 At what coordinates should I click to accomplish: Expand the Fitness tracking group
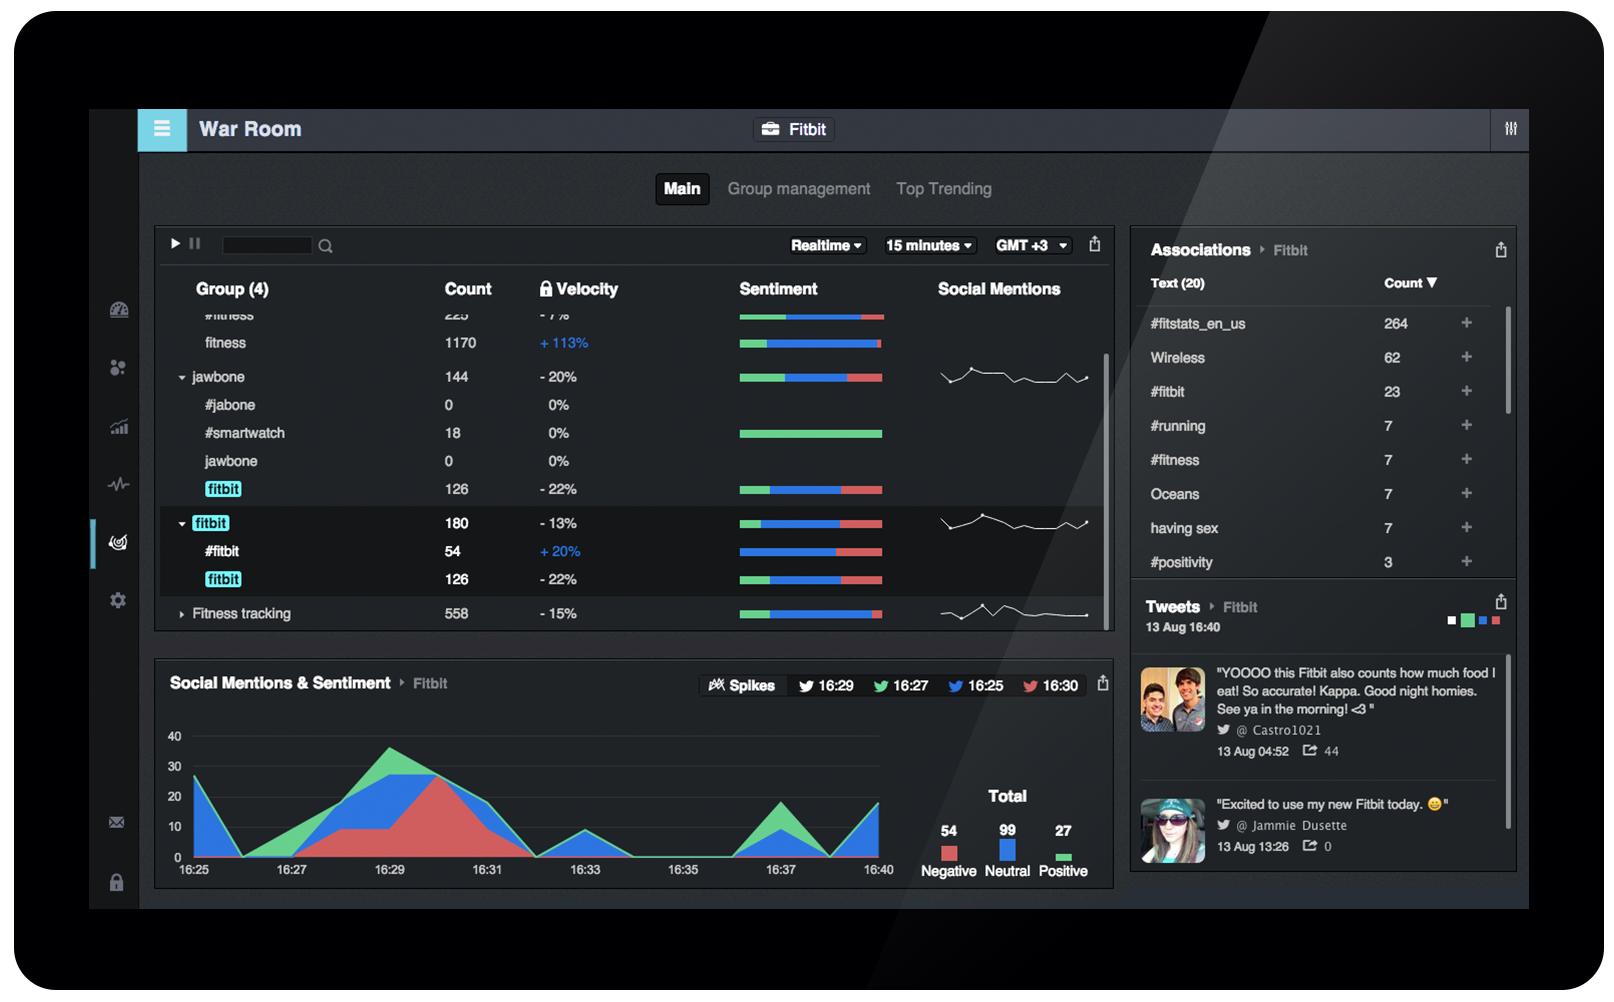pos(181,614)
